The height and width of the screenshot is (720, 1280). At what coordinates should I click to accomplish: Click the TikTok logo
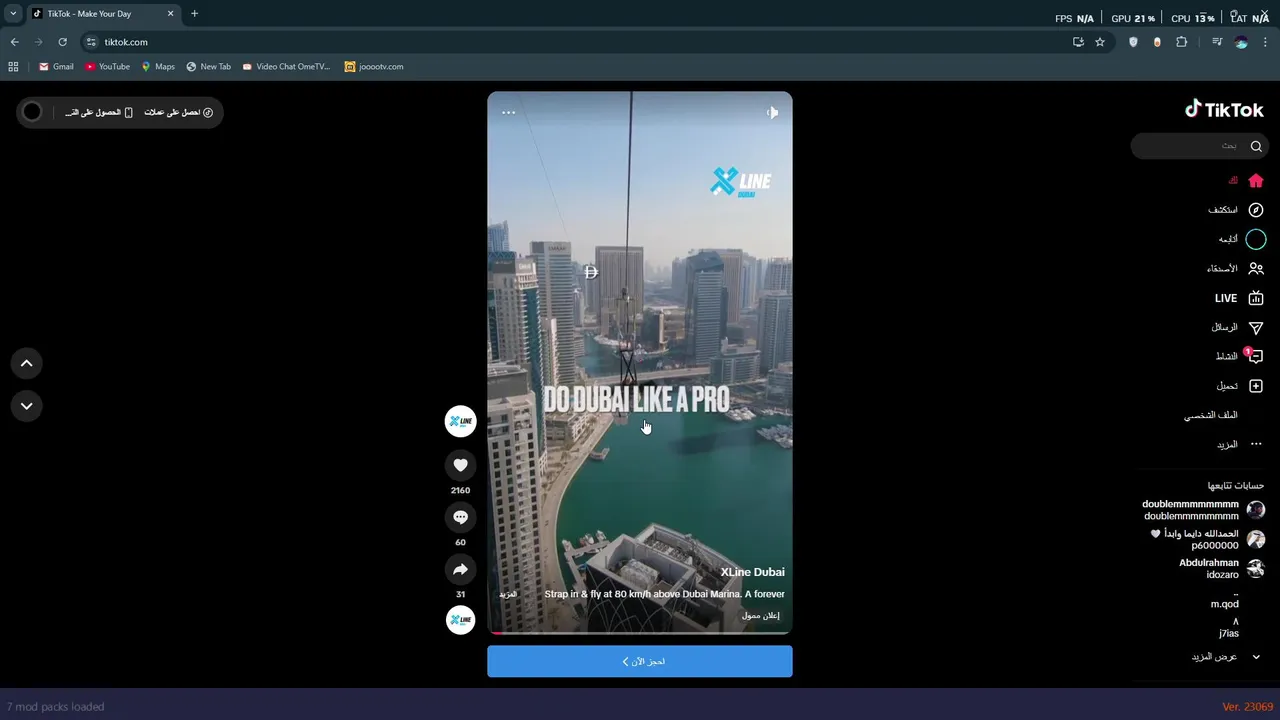(x=1224, y=109)
